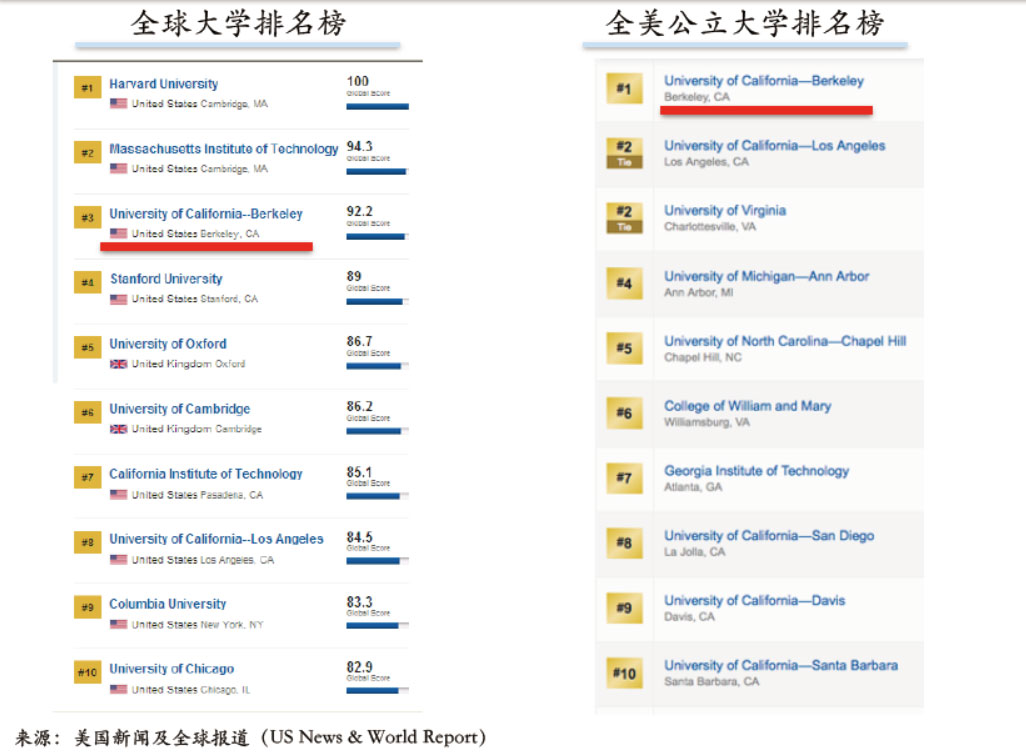Follow the Georgia Institute of Technology link
The width and height of the screenshot is (1026, 755).
[756, 470]
